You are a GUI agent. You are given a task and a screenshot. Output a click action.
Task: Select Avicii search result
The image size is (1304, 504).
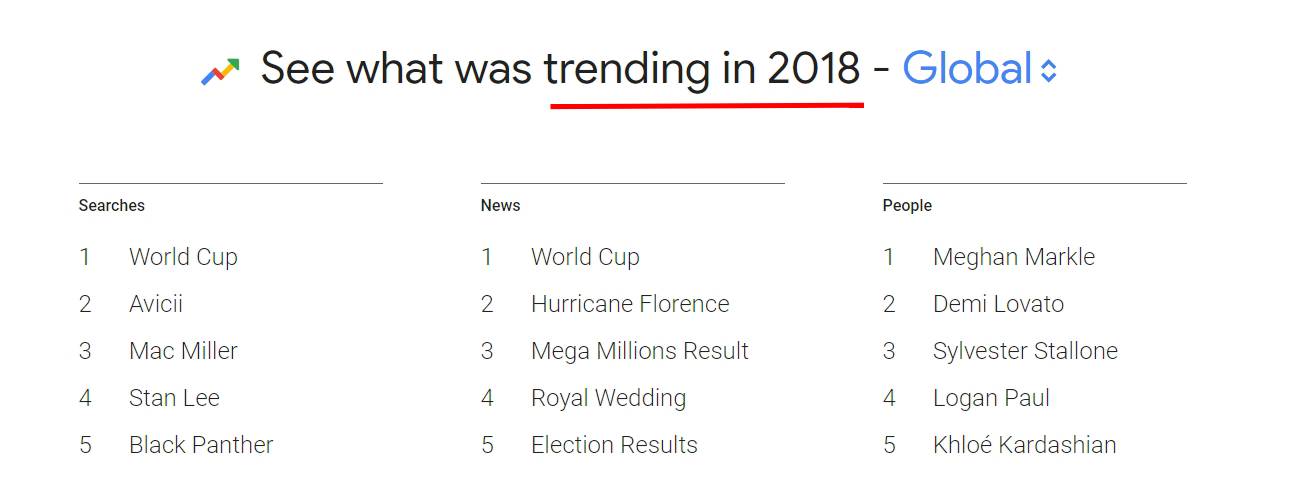coord(156,304)
